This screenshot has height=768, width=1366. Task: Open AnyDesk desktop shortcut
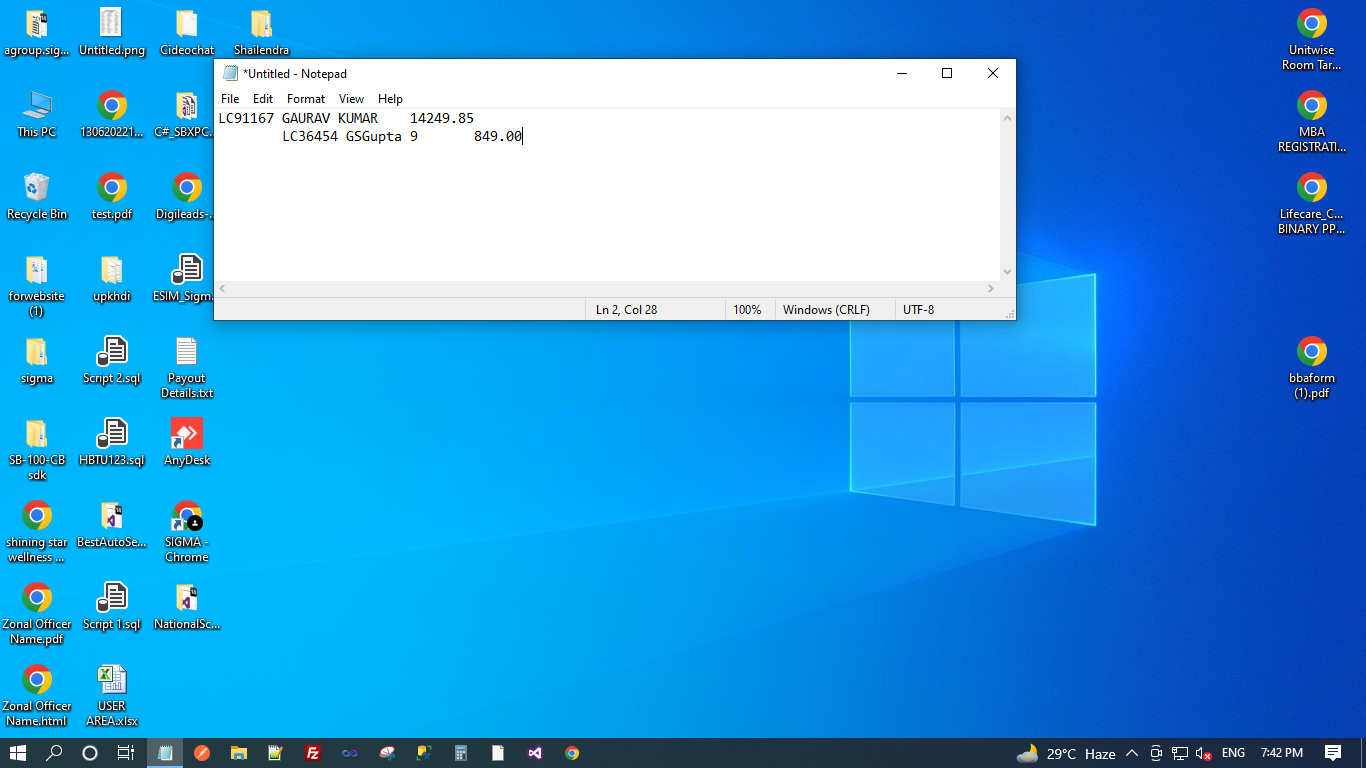click(x=187, y=442)
